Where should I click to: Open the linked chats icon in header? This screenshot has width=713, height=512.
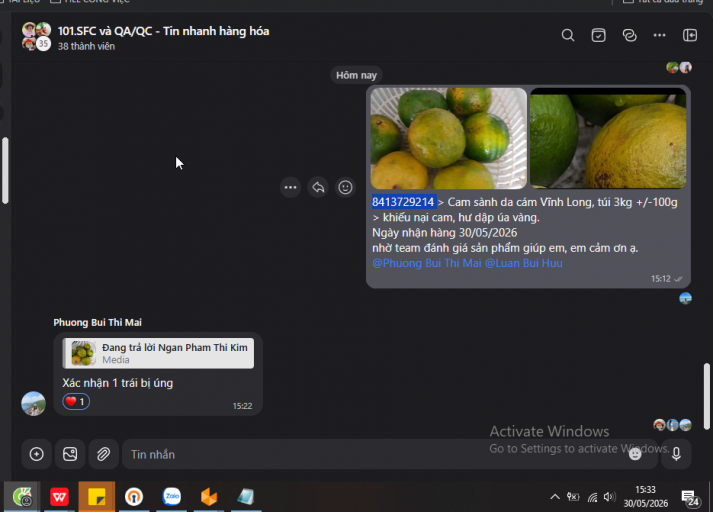(629, 35)
